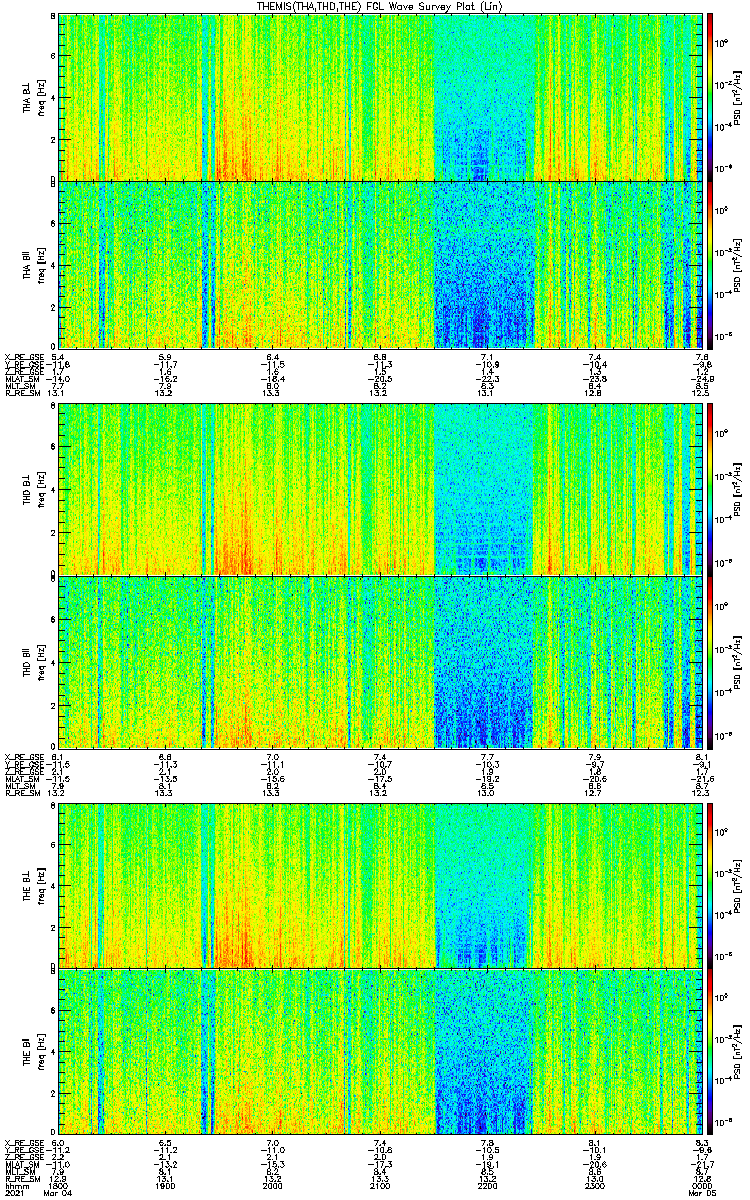Click the 'THA B∥ freq [Hz]' y-axis label
This screenshot has width=750, height=1200.
(x=35, y=264)
